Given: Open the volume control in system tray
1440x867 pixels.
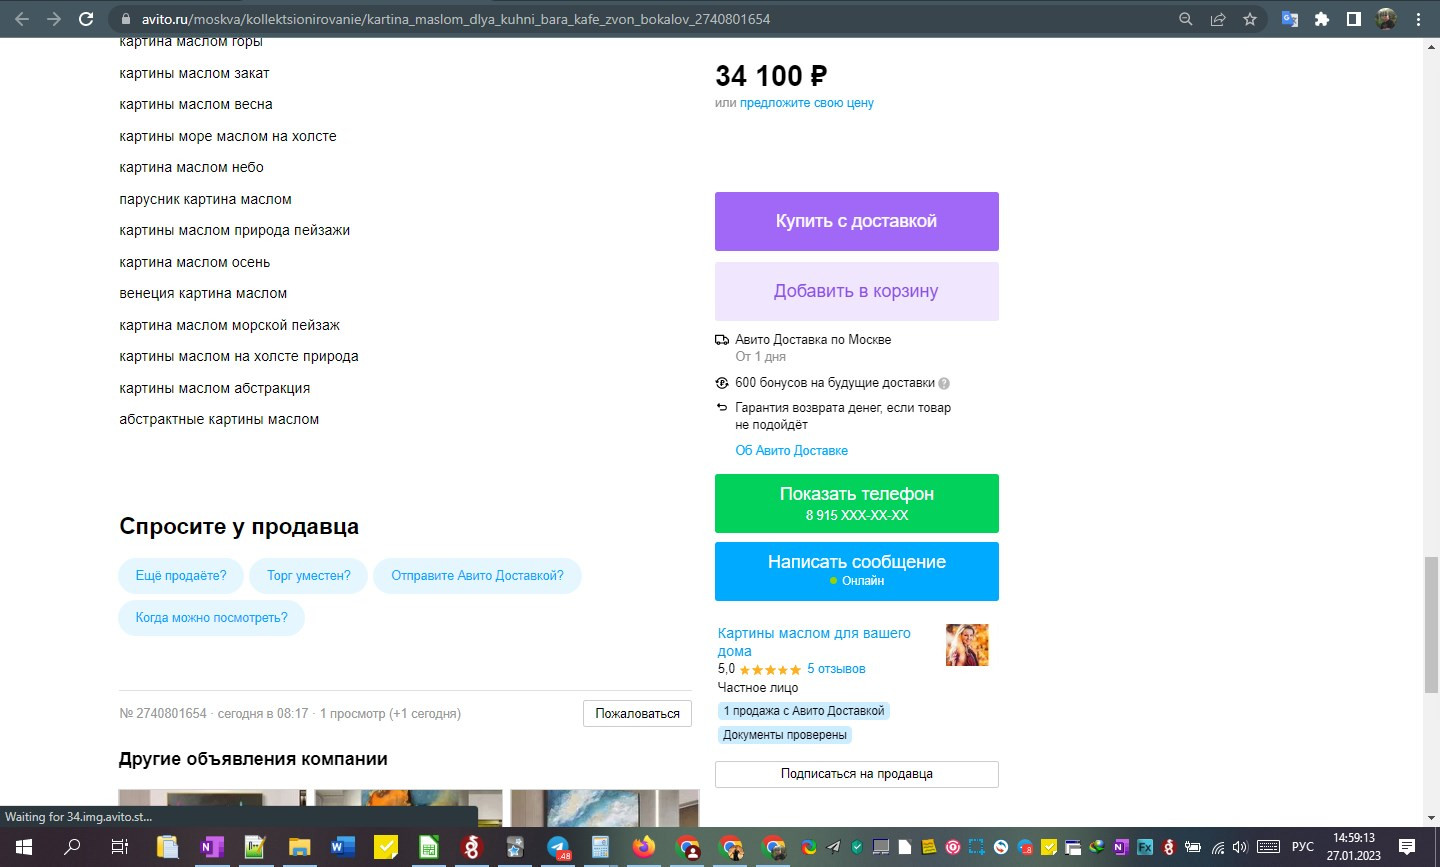Looking at the screenshot, I should click(x=1240, y=847).
